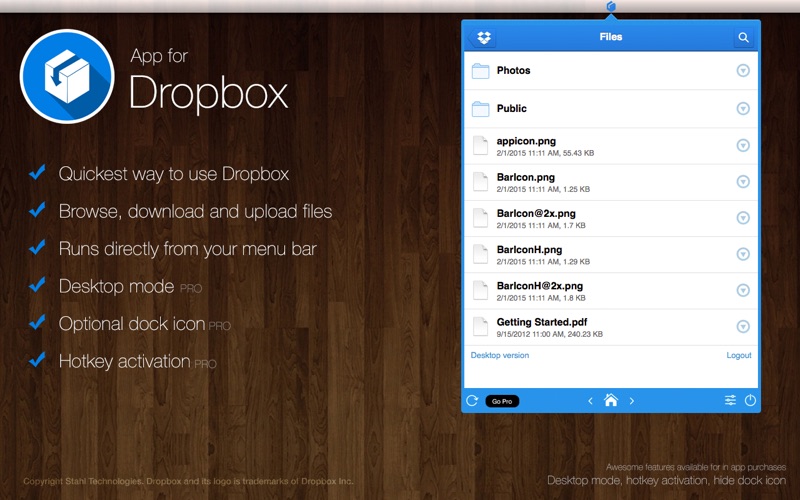Click the Go Pro button
Screen dimensions: 800x500
pyautogui.click(x=502, y=401)
